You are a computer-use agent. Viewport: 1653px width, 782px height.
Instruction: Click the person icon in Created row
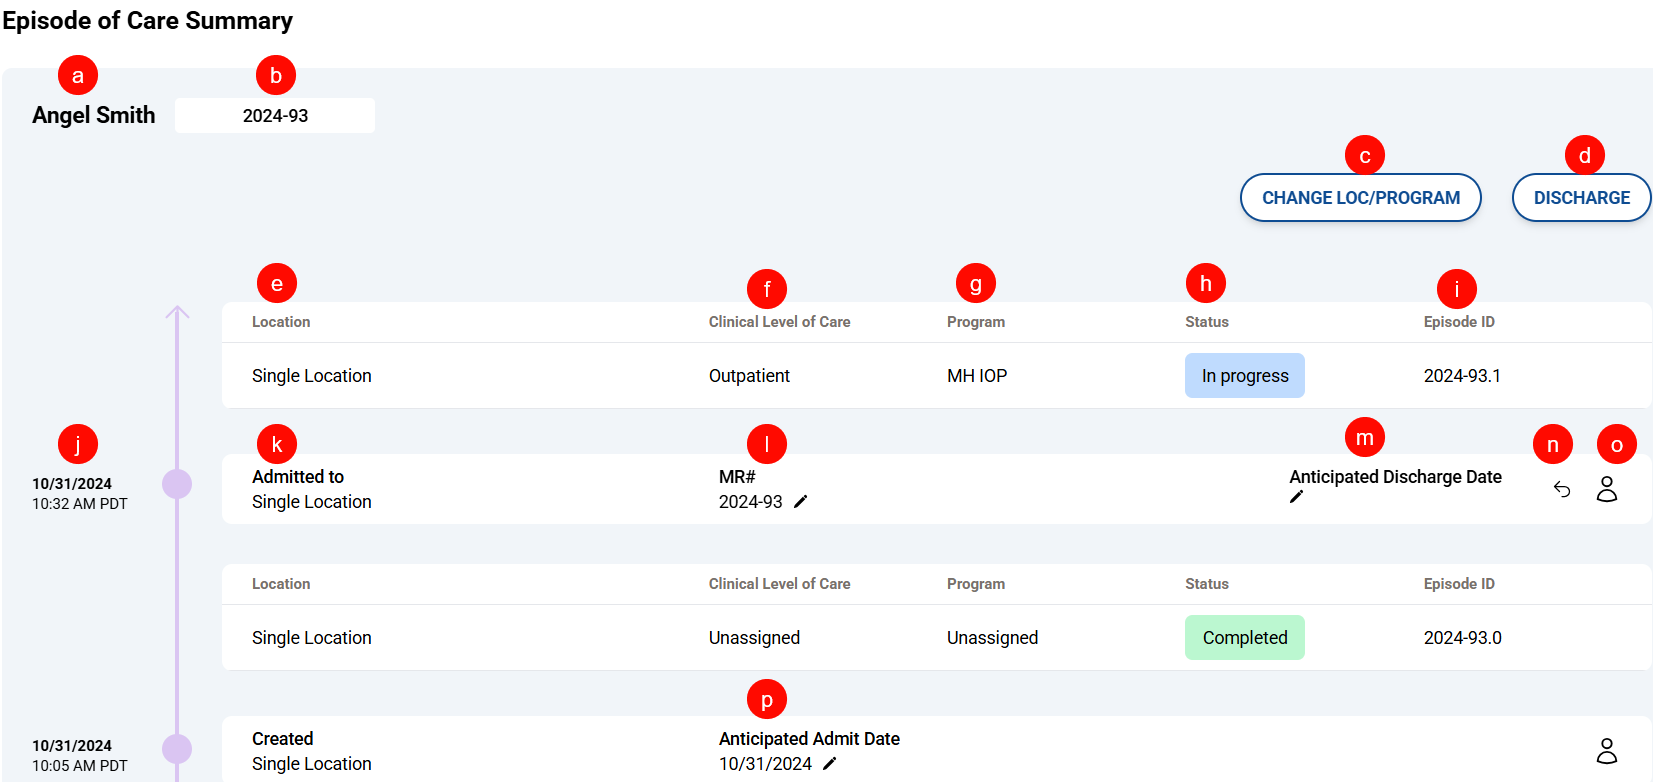[x=1606, y=751]
